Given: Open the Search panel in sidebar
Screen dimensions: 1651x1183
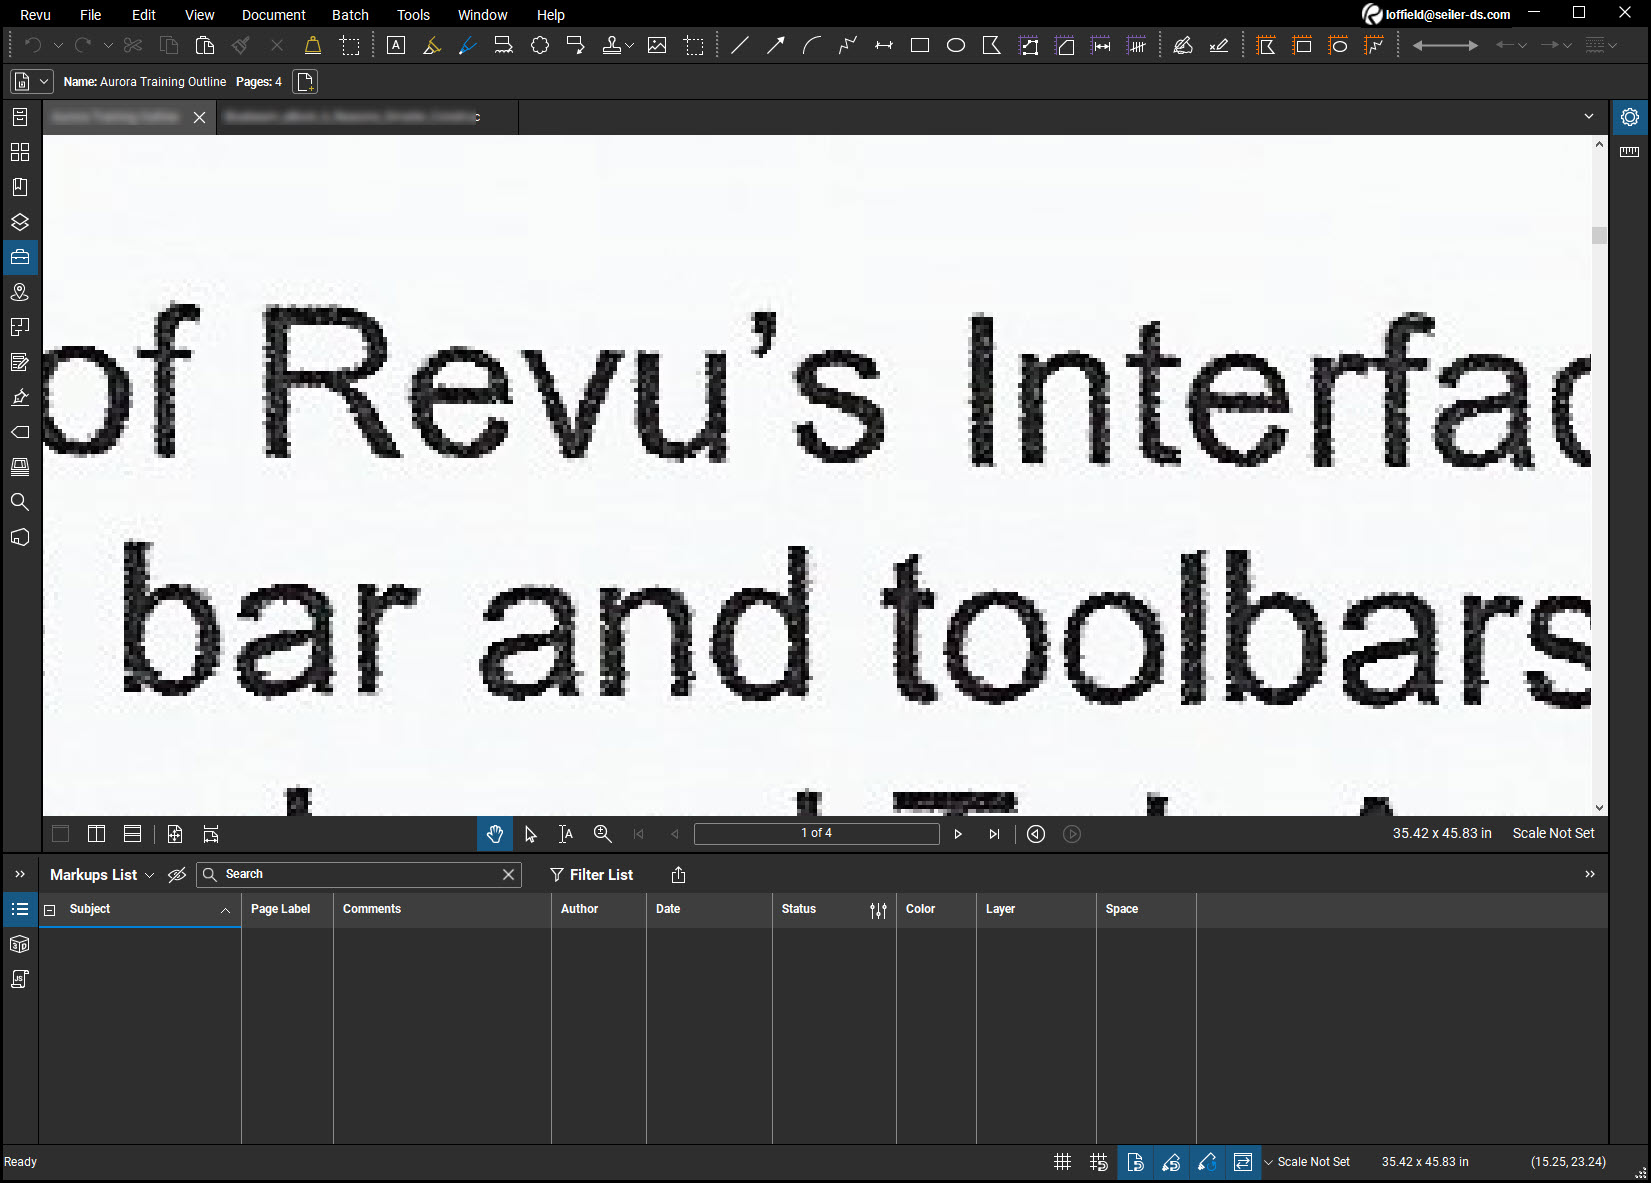Looking at the screenshot, I should 20,502.
